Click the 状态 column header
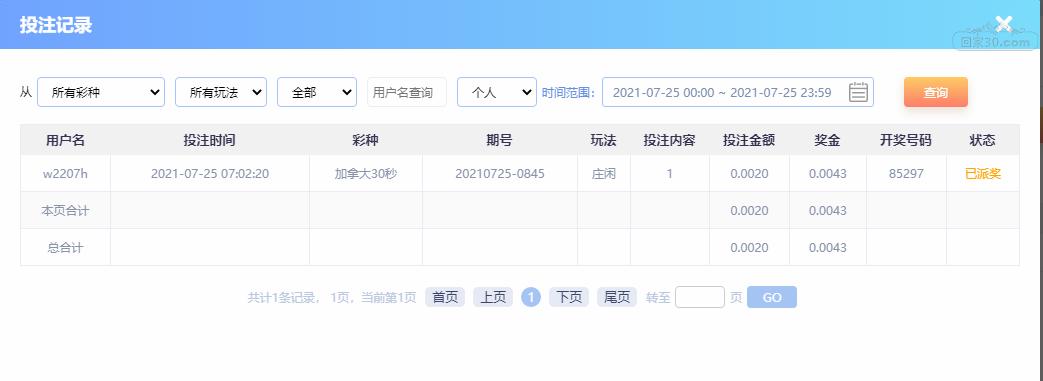 [x=982, y=140]
